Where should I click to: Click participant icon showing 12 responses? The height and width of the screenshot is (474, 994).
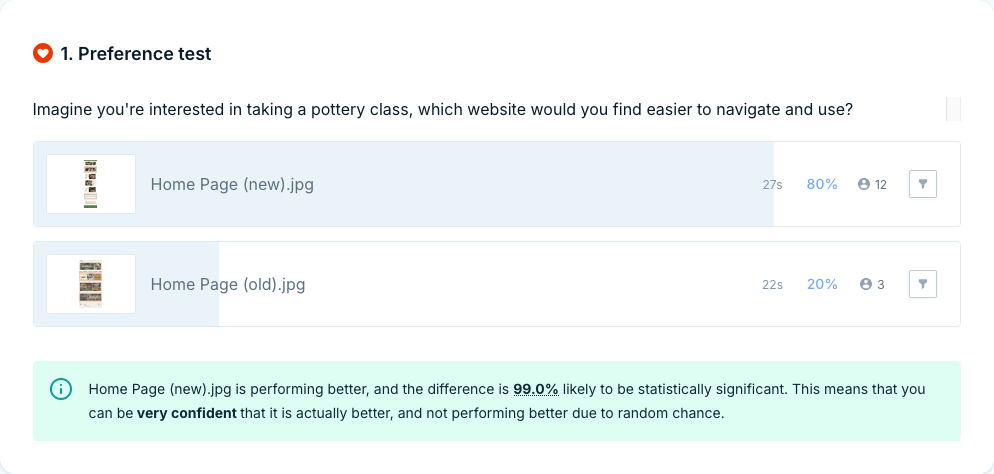(x=864, y=184)
